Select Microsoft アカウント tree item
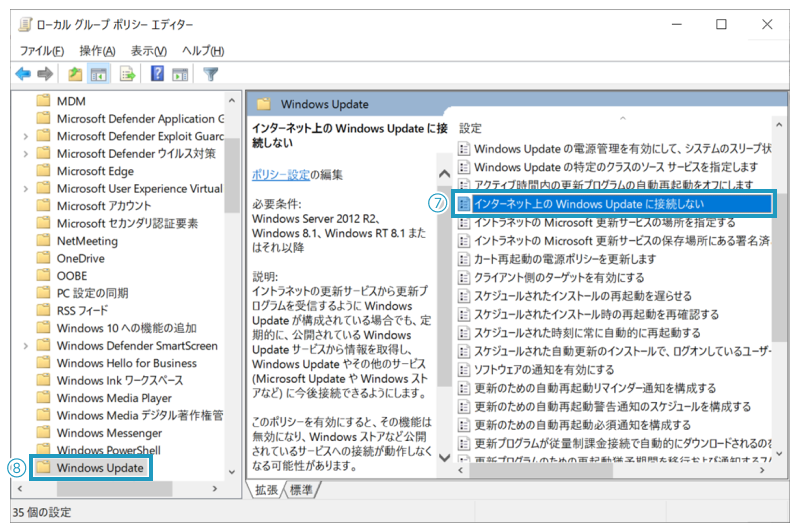This screenshot has width=800, height=532. pyautogui.click(x=104, y=206)
